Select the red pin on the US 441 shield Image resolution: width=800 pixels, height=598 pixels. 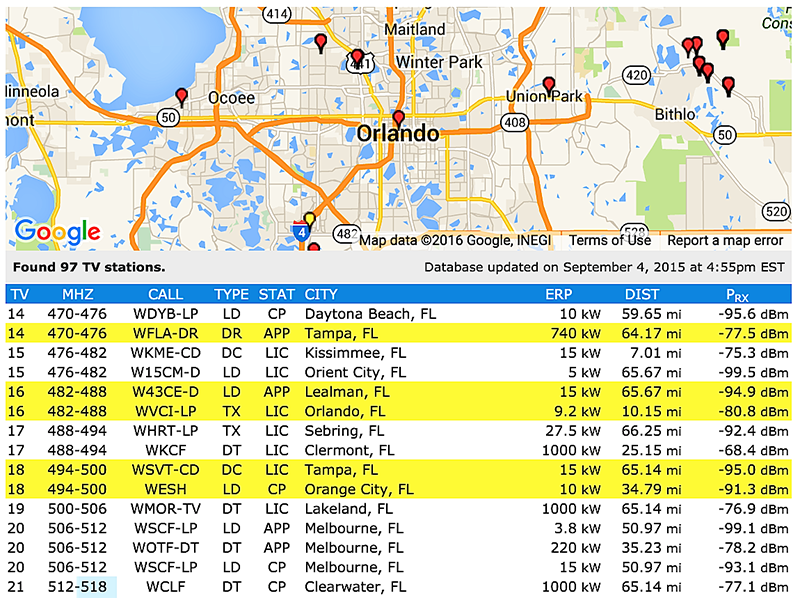click(x=357, y=58)
